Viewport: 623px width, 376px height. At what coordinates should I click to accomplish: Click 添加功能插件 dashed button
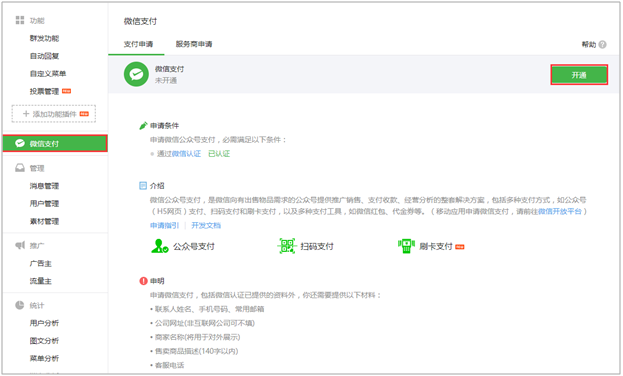[54, 114]
